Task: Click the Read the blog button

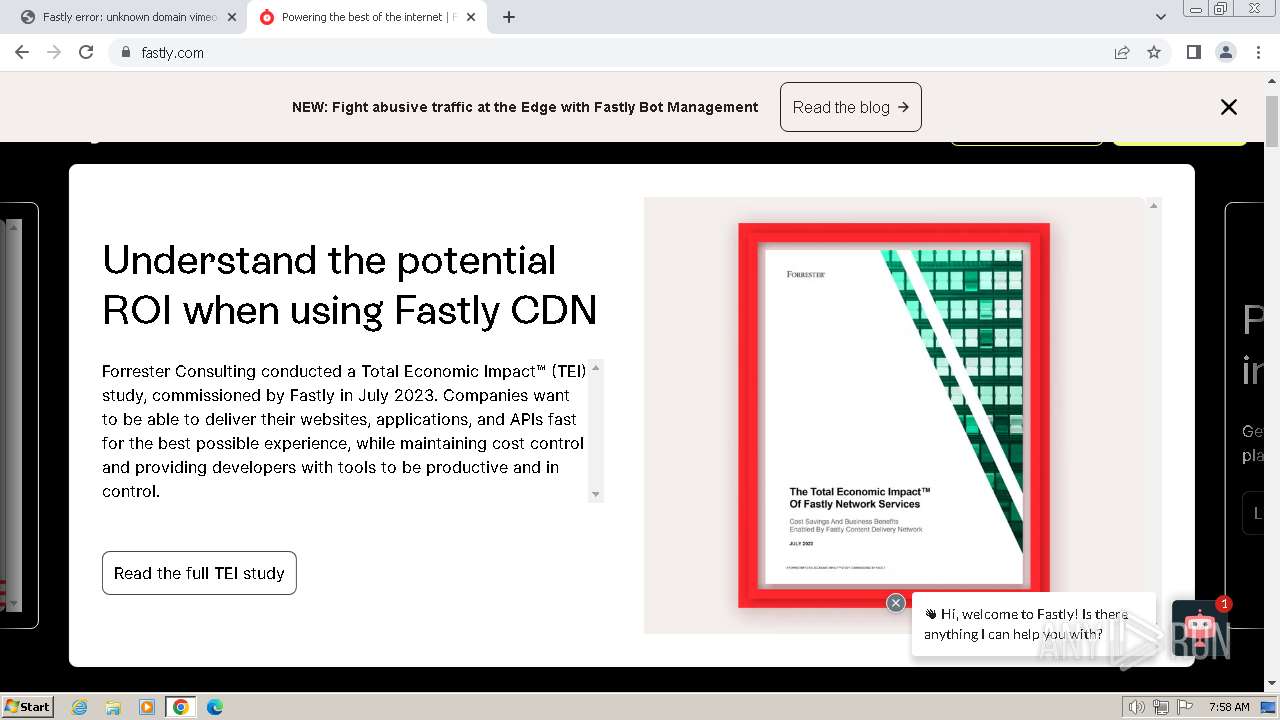Action: [851, 107]
